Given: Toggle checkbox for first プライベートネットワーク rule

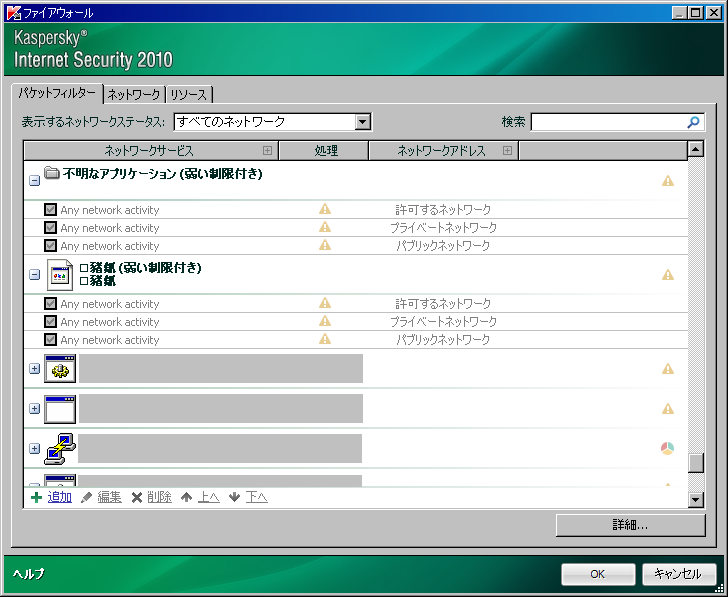Looking at the screenshot, I should tap(51, 228).
